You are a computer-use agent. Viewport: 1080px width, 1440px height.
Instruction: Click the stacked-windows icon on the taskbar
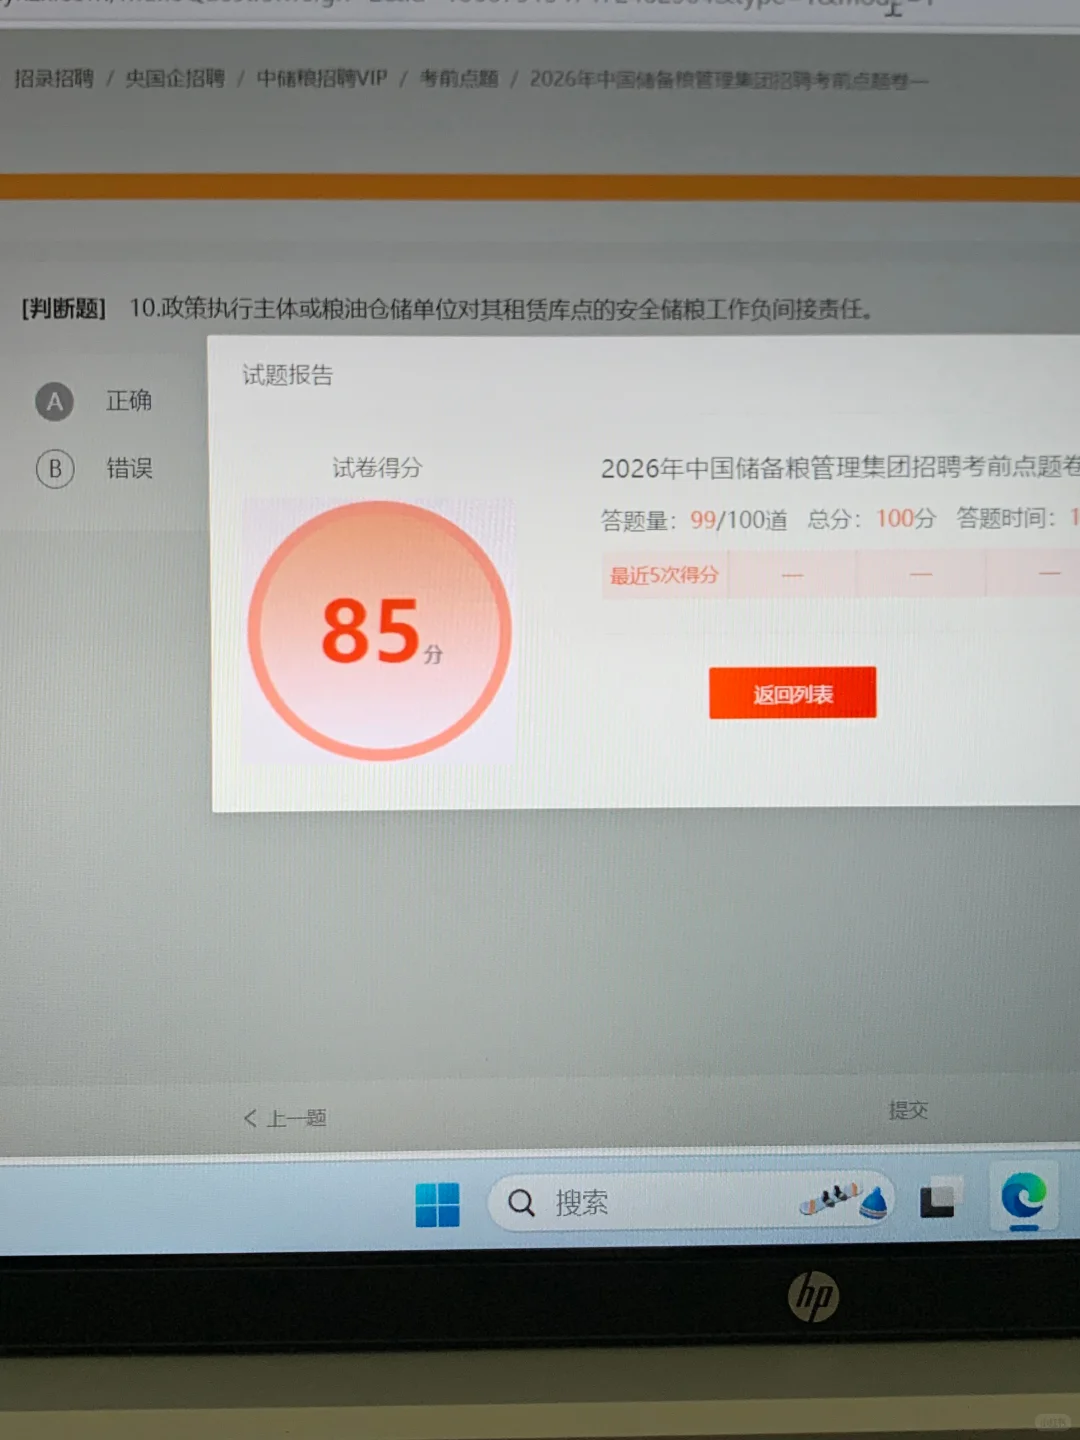[938, 1197]
